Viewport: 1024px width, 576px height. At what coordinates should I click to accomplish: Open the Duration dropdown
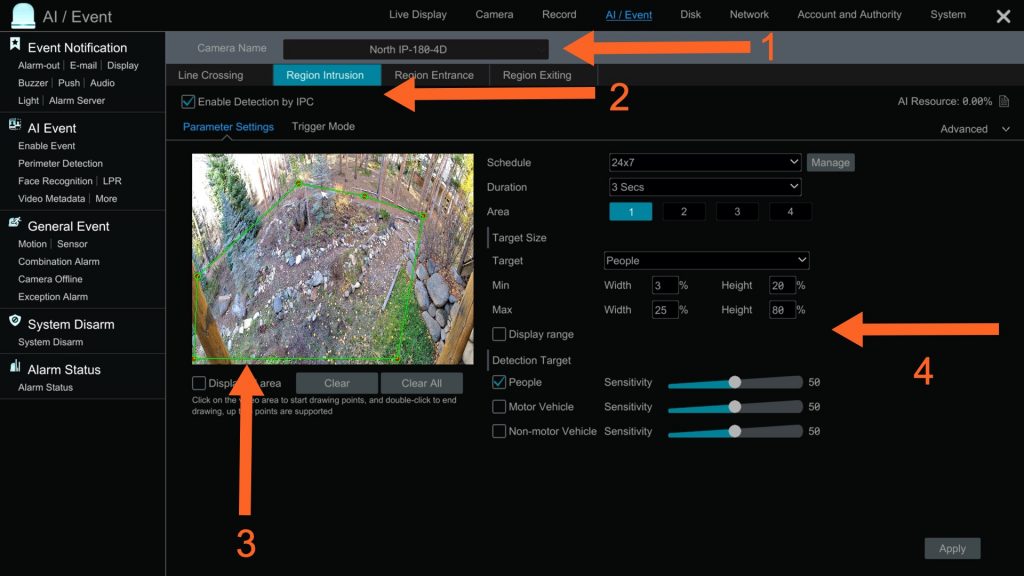(x=705, y=187)
